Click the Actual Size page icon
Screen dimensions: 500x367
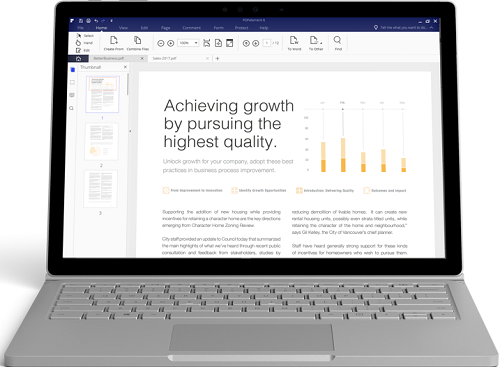point(218,43)
